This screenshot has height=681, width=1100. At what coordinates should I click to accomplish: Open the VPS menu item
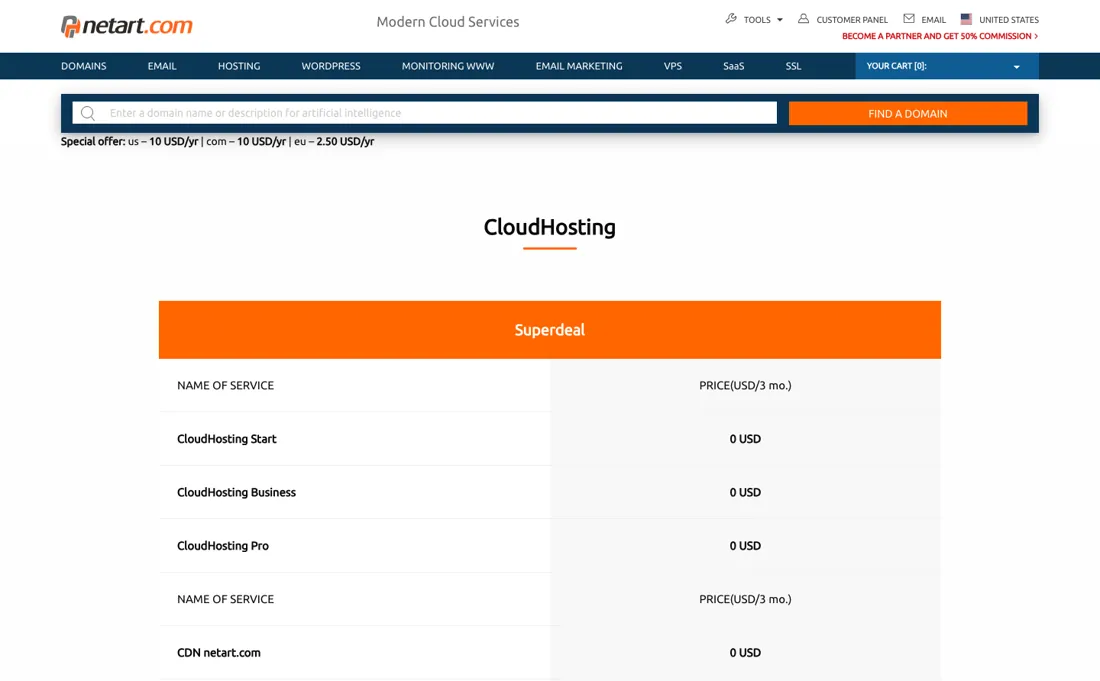tap(672, 66)
